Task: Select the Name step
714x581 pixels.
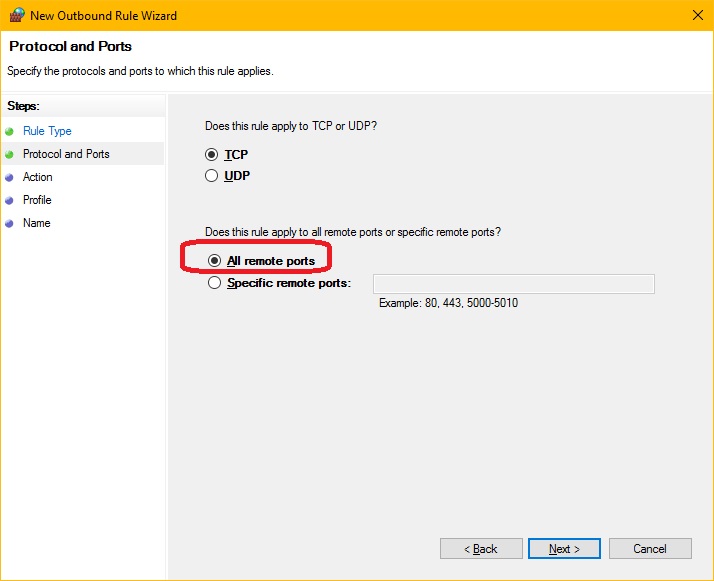Action: [x=36, y=223]
